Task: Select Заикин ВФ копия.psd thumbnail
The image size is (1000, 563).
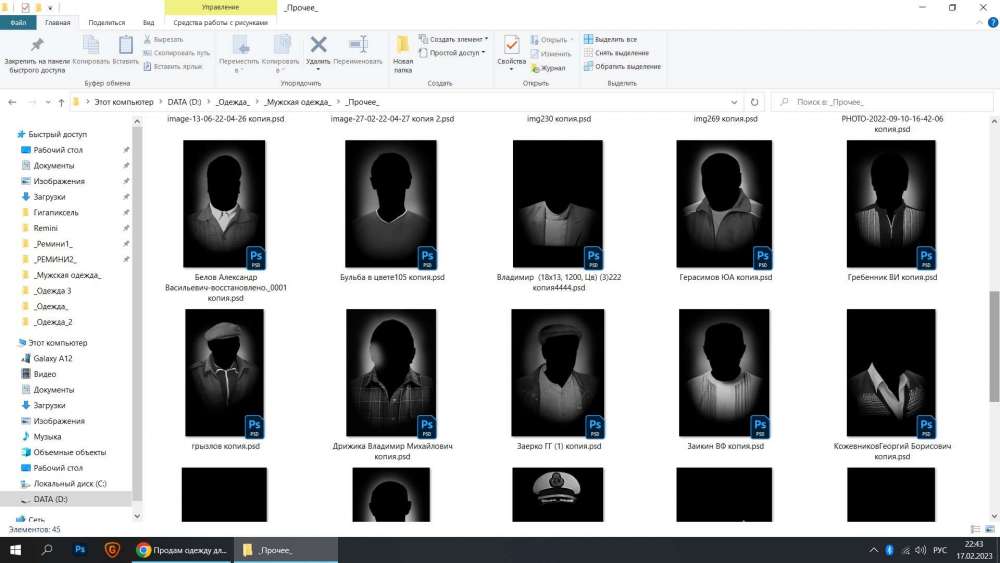Action: (x=724, y=373)
